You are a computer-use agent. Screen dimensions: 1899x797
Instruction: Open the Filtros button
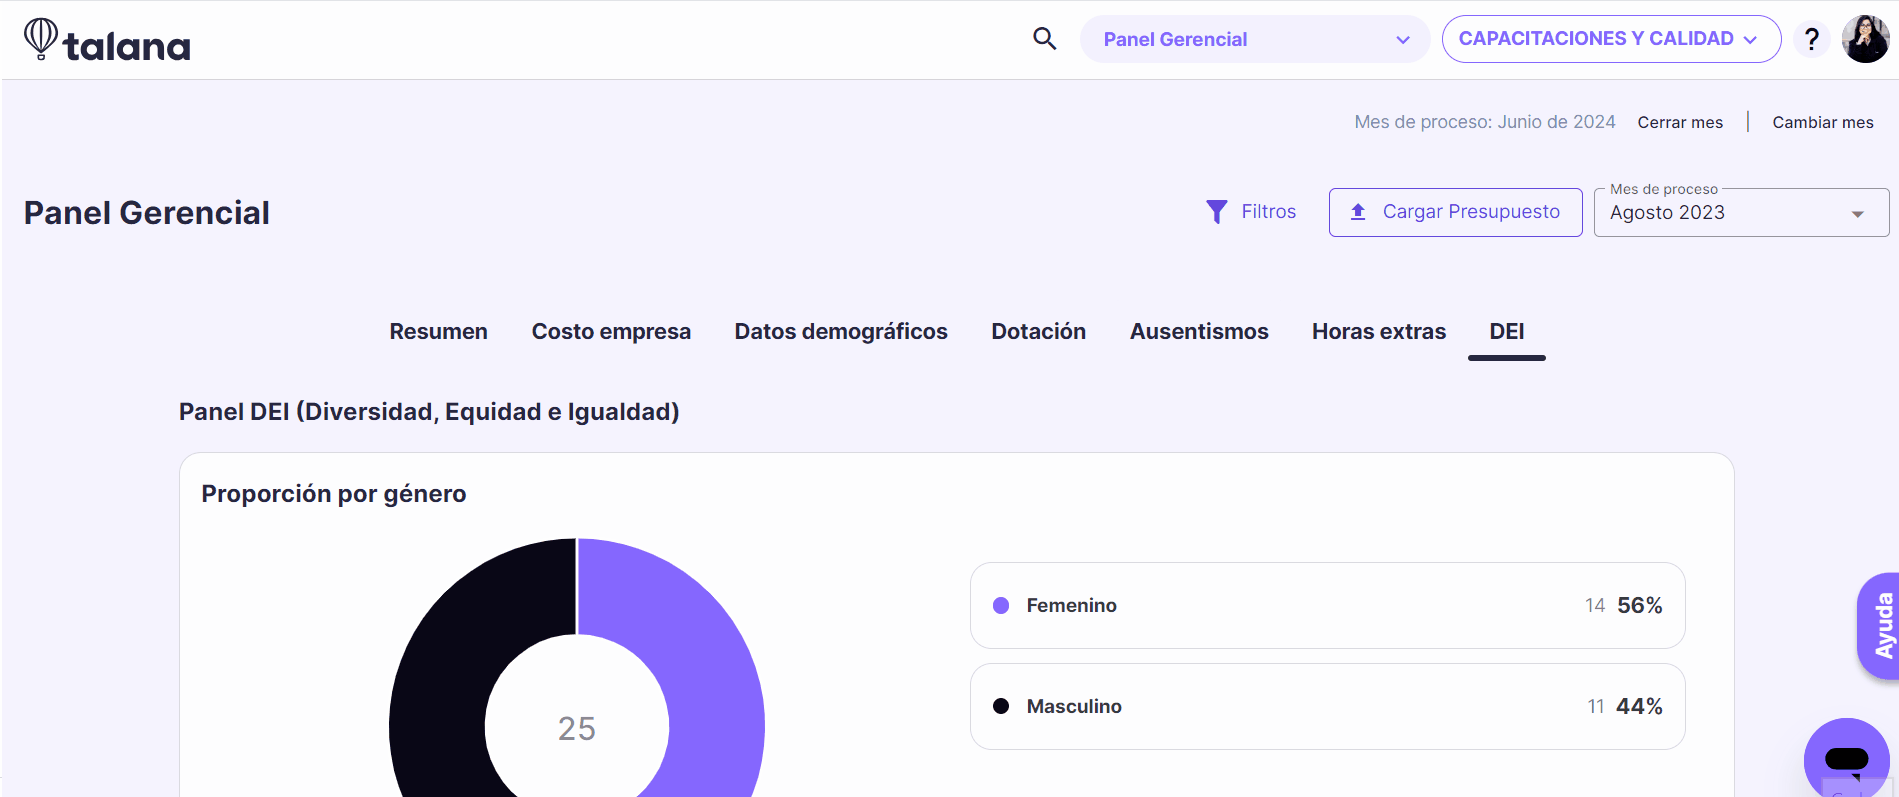coord(1251,212)
